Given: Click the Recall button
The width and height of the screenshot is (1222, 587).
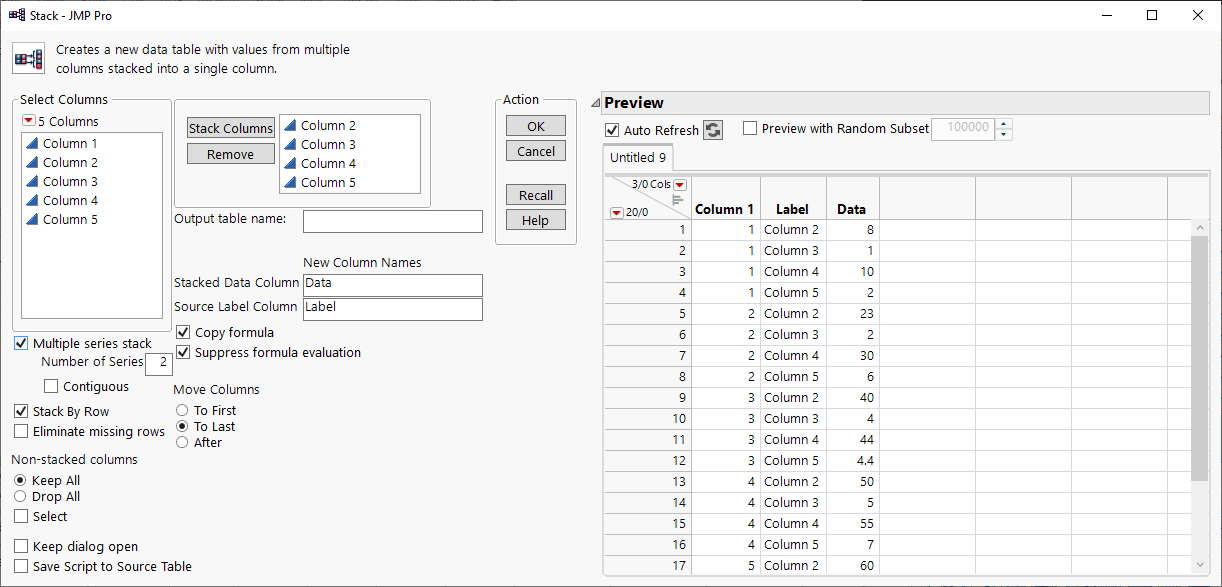Looking at the screenshot, I should 535,194.
